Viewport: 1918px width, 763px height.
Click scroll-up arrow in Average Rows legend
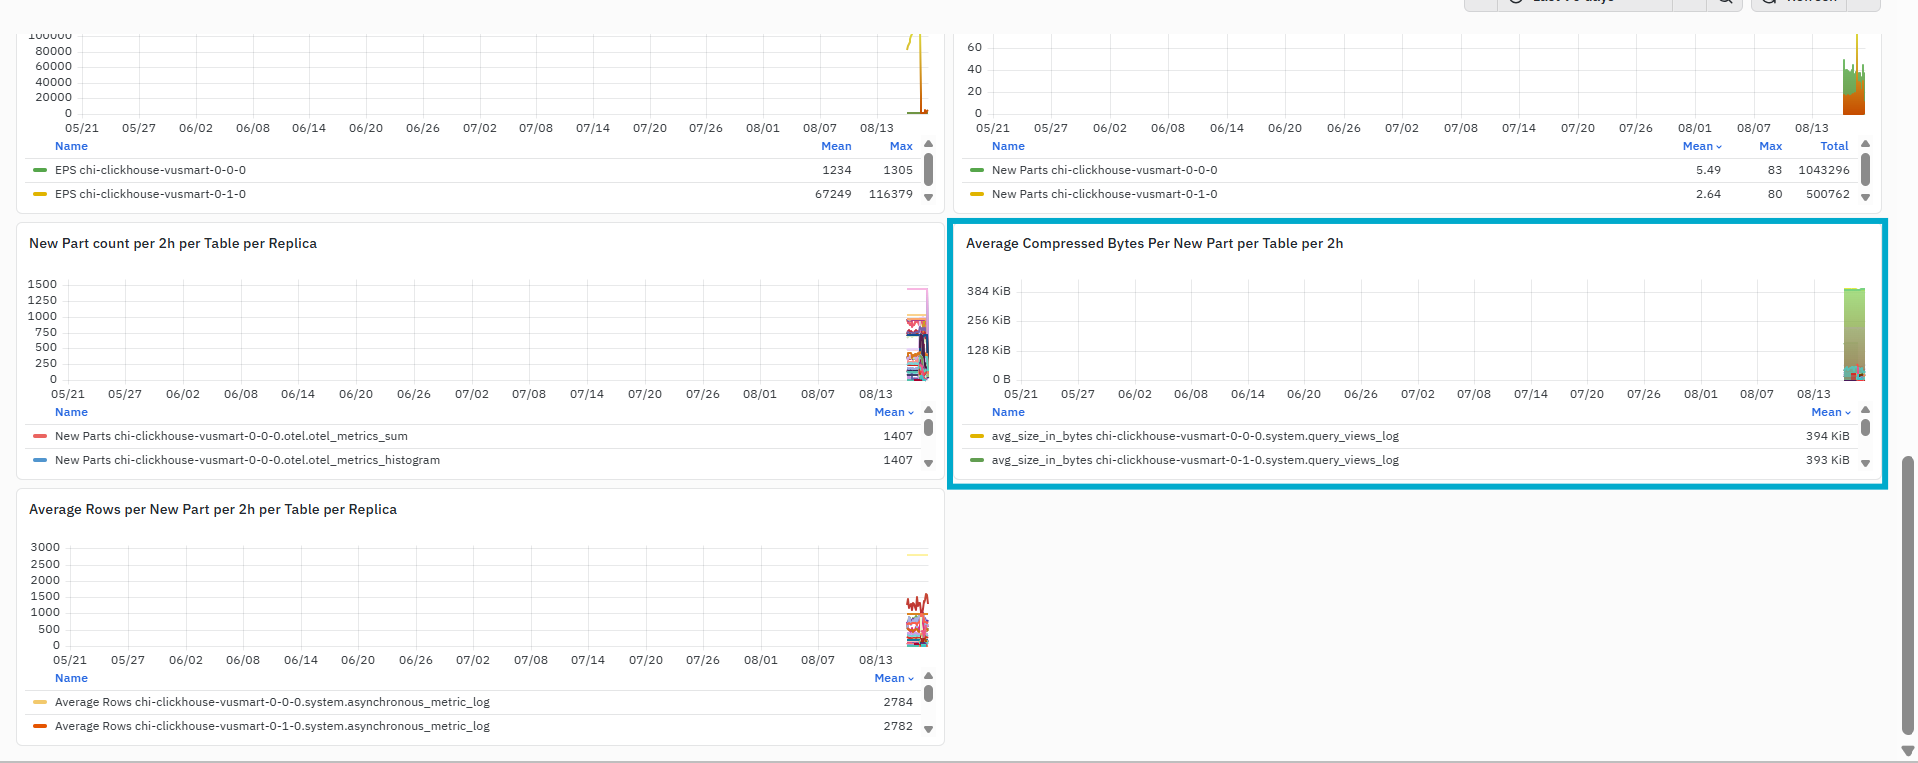click(x=928, y=676)
